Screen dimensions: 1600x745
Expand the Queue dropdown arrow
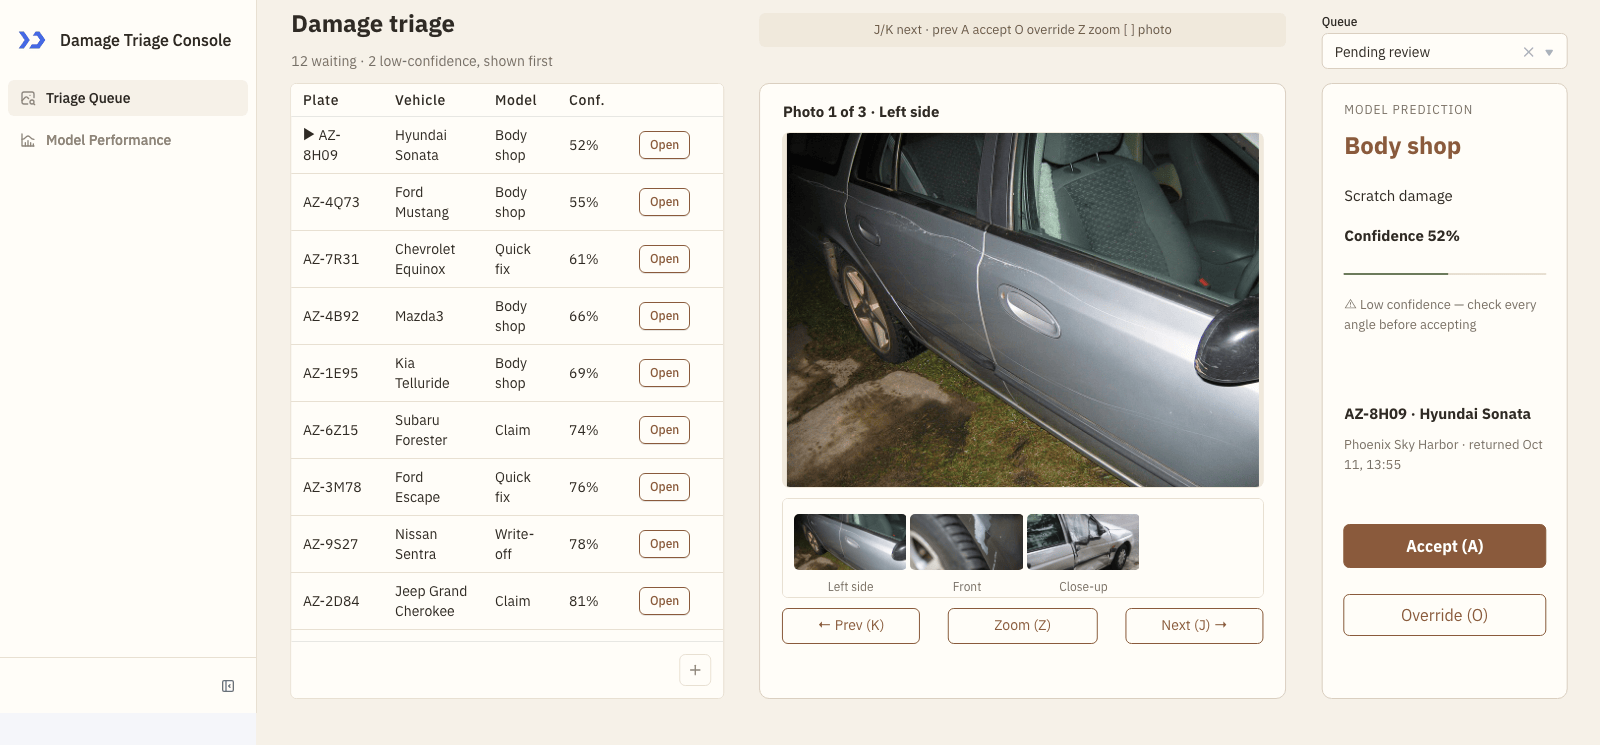(1549, 52)
